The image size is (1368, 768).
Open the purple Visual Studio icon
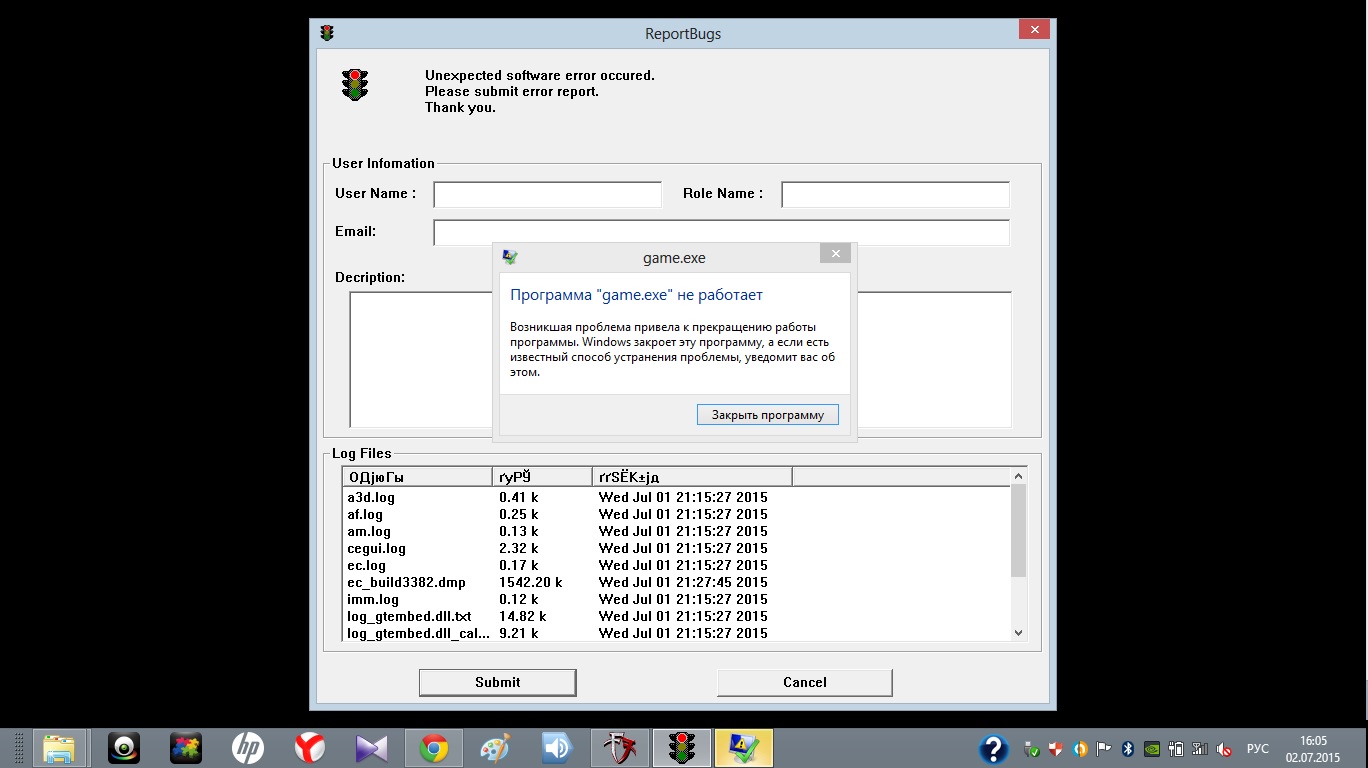371,748
